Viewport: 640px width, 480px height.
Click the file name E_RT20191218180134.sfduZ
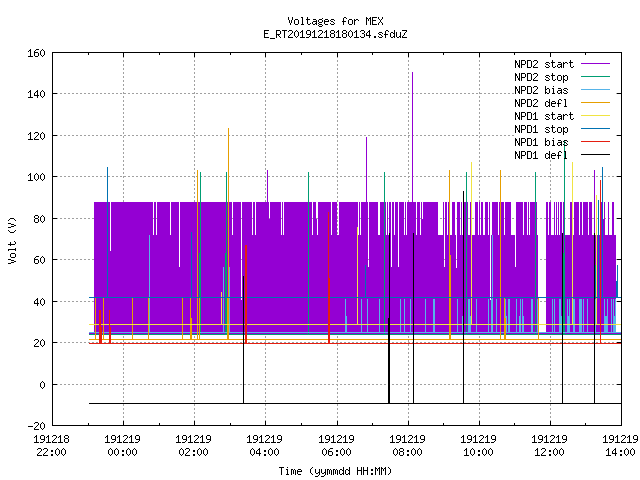tap(335, 34)
